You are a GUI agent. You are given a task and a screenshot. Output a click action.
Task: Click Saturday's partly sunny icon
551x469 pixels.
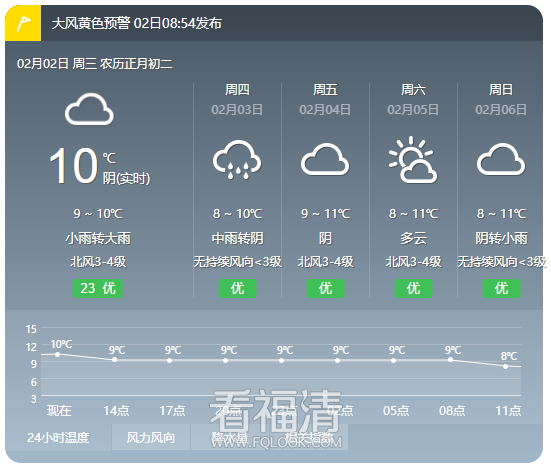tap(413, 160)
